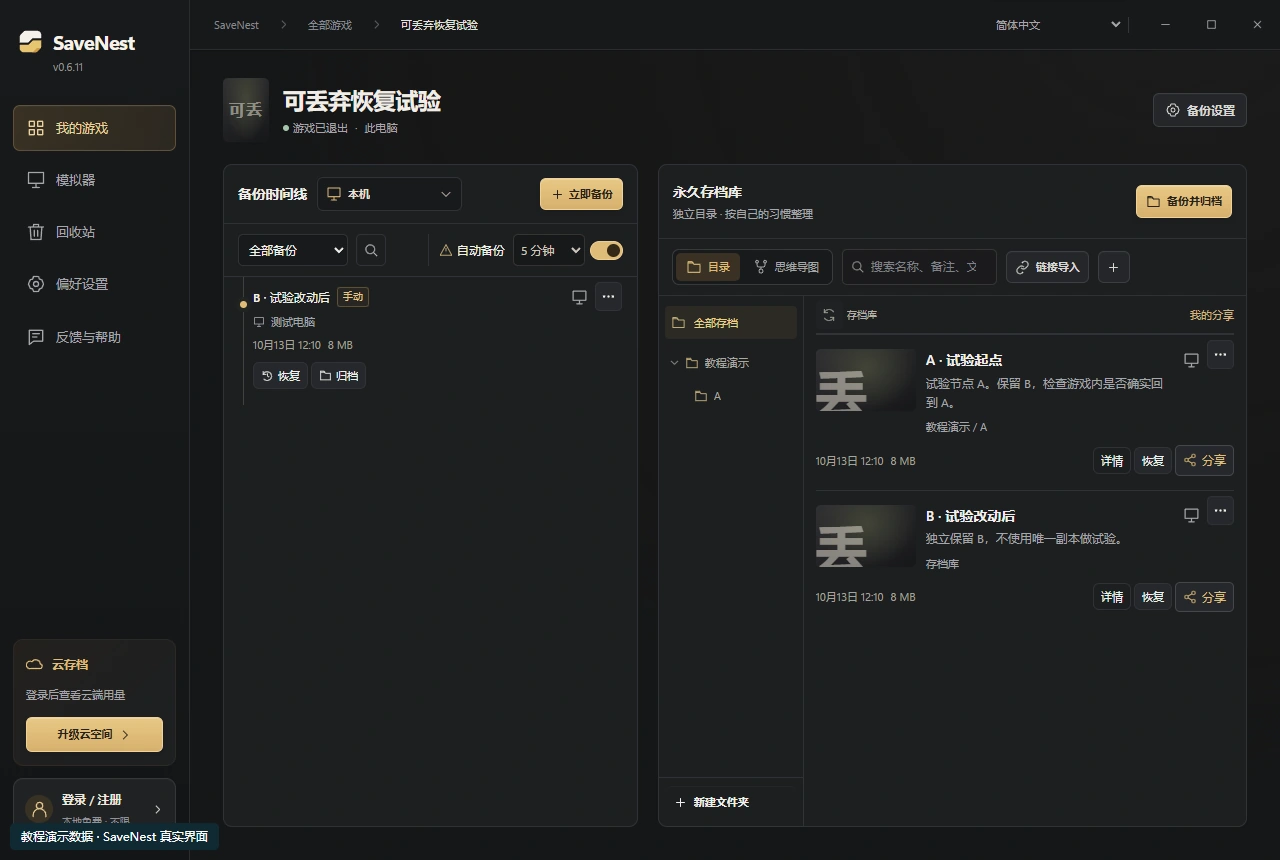
Task: Open more options for A · 试验起点 archive
Action: pyautogui.click(x=1220, y=355)
